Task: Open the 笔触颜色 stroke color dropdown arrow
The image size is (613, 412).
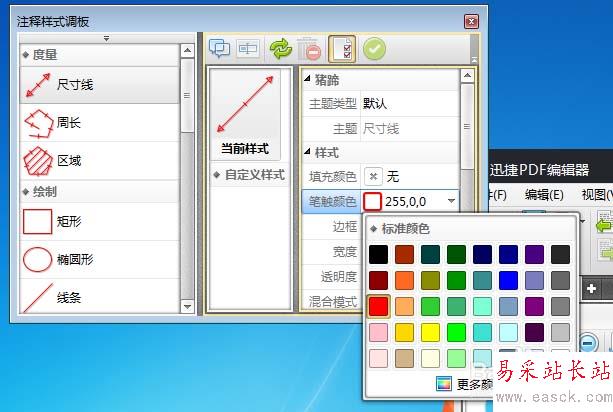Action: click(x=451, y=201)
